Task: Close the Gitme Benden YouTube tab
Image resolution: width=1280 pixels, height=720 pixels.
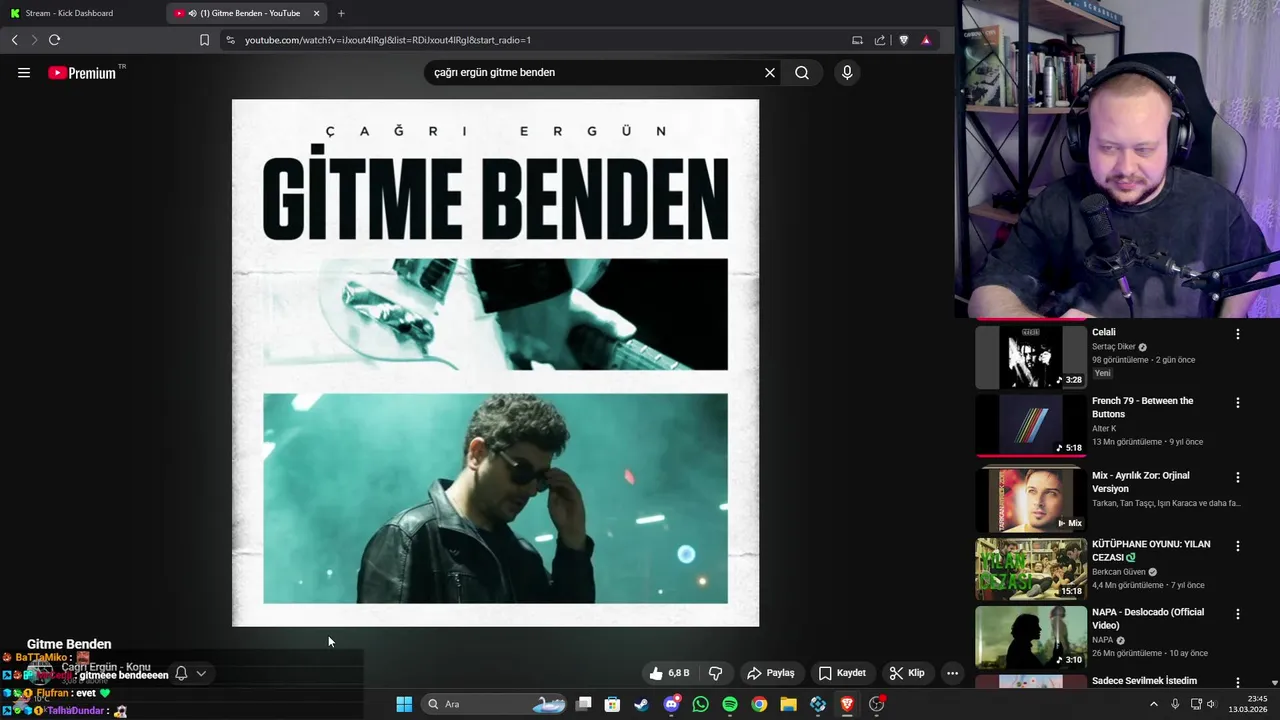Action: click(316, 13)
